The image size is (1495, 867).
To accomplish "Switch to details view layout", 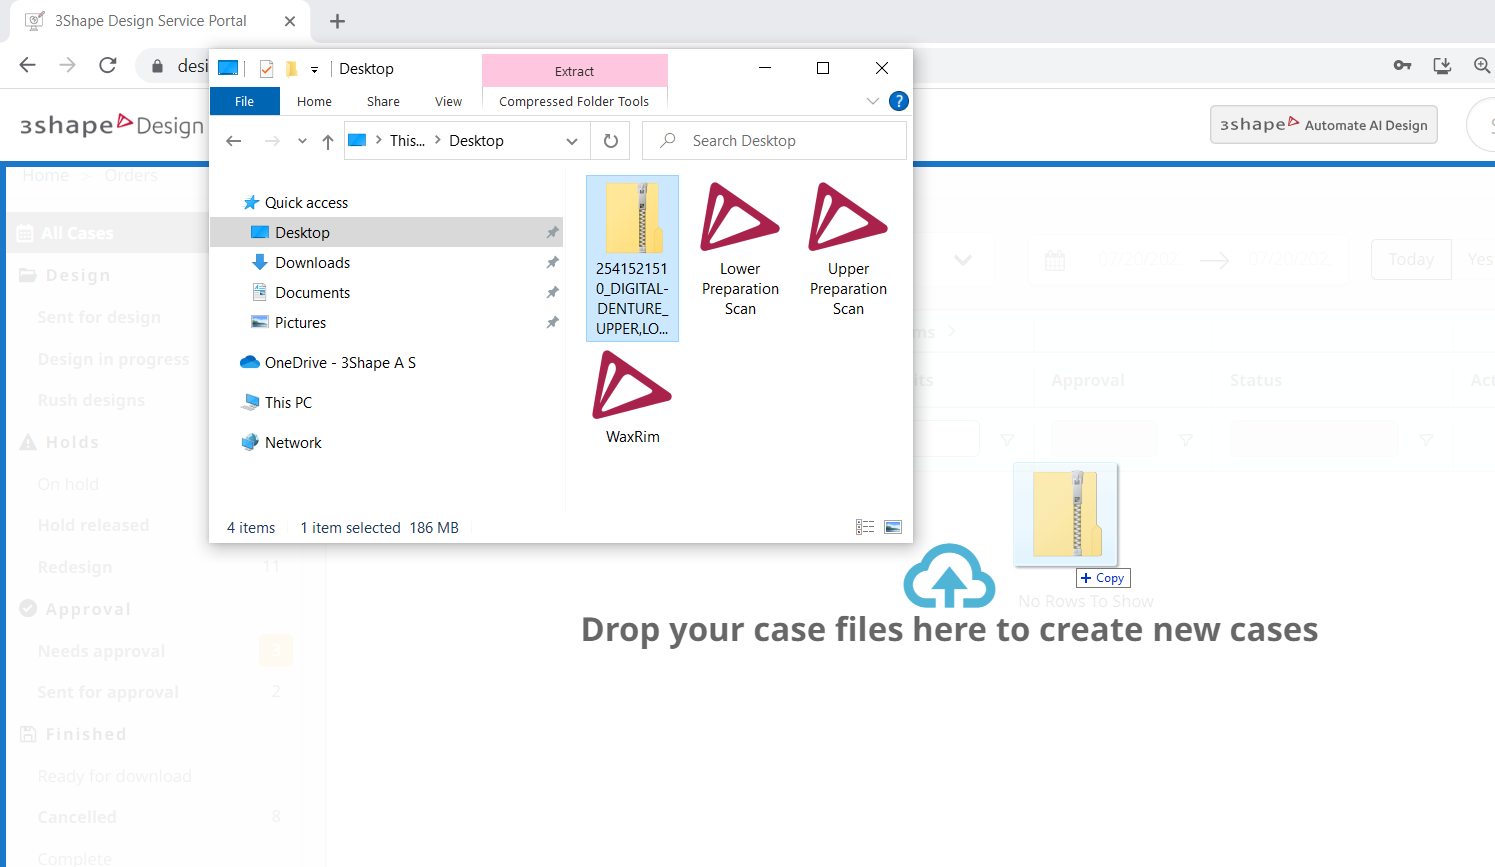I will coord(865,527).
